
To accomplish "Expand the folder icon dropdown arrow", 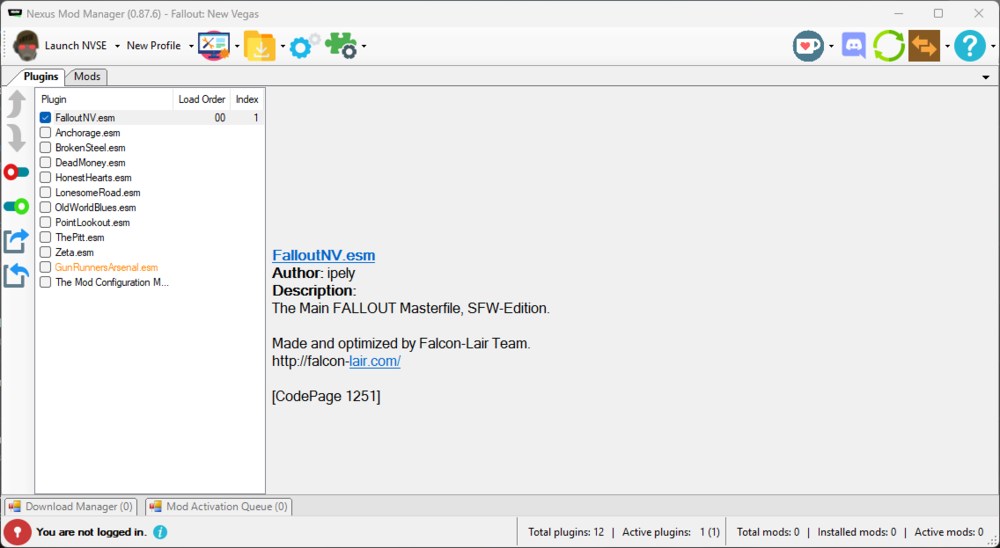I will pos(283,46).
